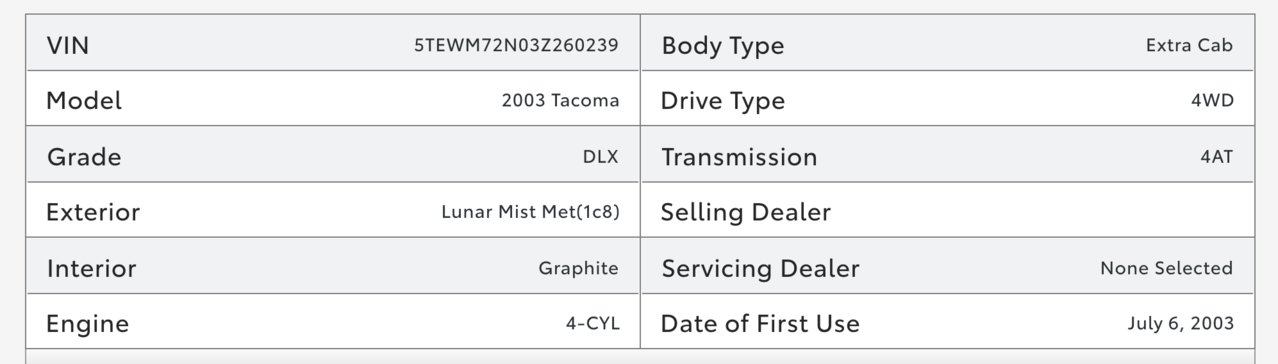Screen dimensions: 1278x364
Task: Select the Extra Cab value
Action: pos(1189,45)
